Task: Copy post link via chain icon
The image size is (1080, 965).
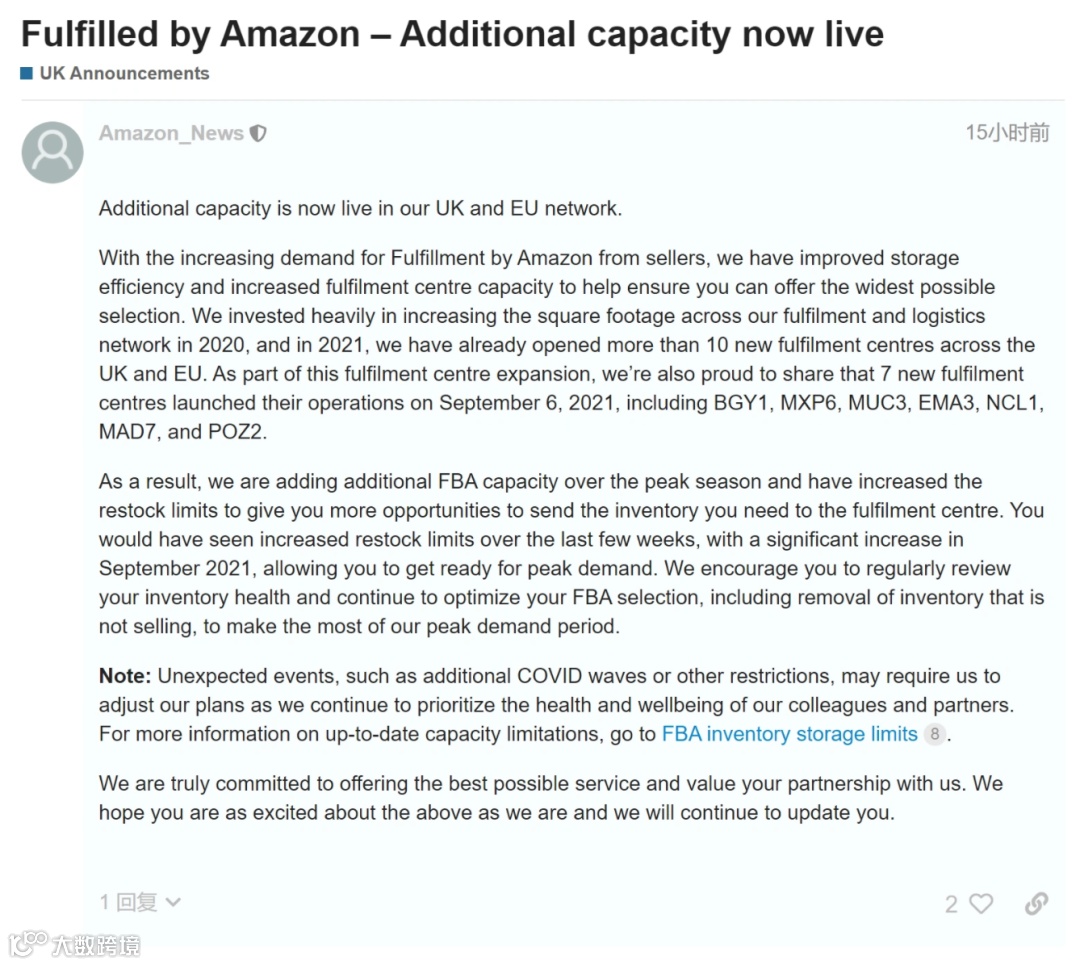Action: [x=1036, y=904]
